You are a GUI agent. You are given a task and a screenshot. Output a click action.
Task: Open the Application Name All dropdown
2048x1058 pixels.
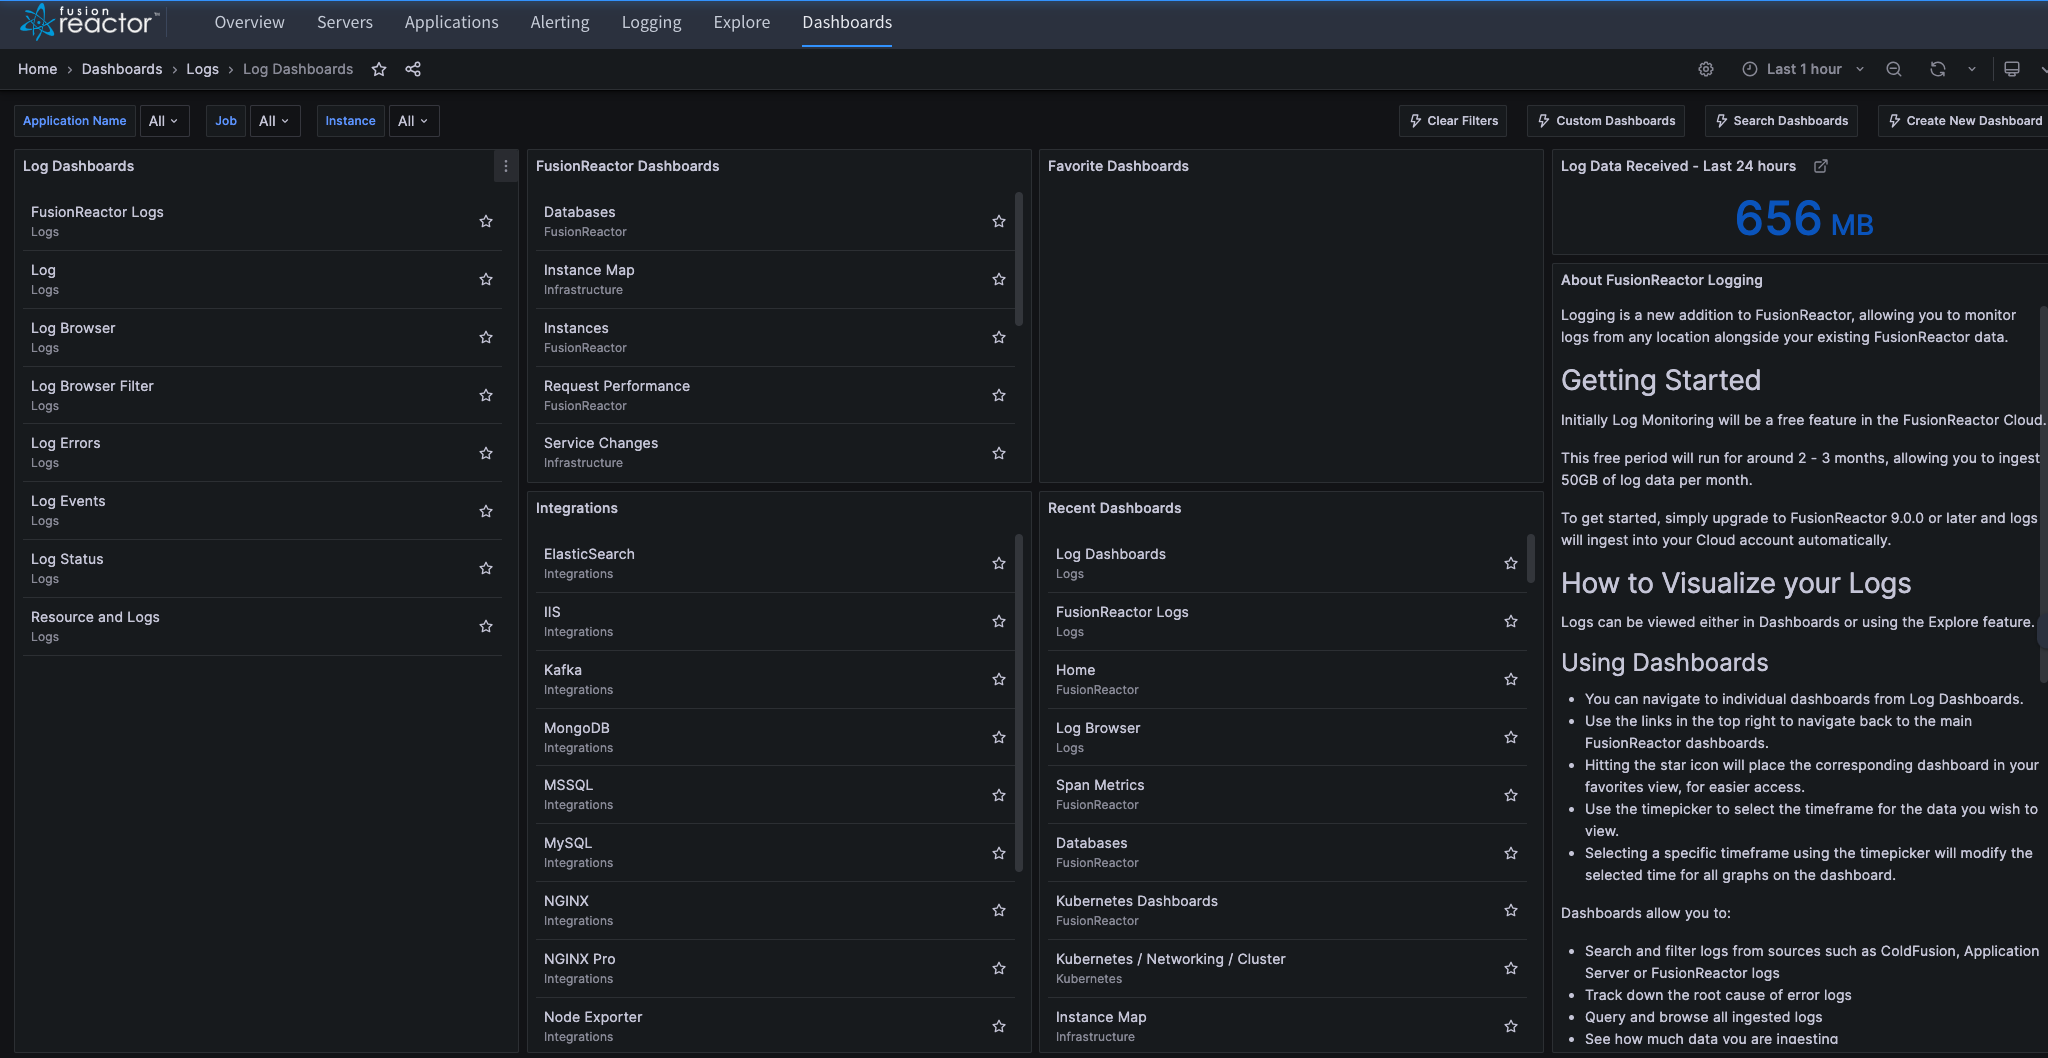164,121
